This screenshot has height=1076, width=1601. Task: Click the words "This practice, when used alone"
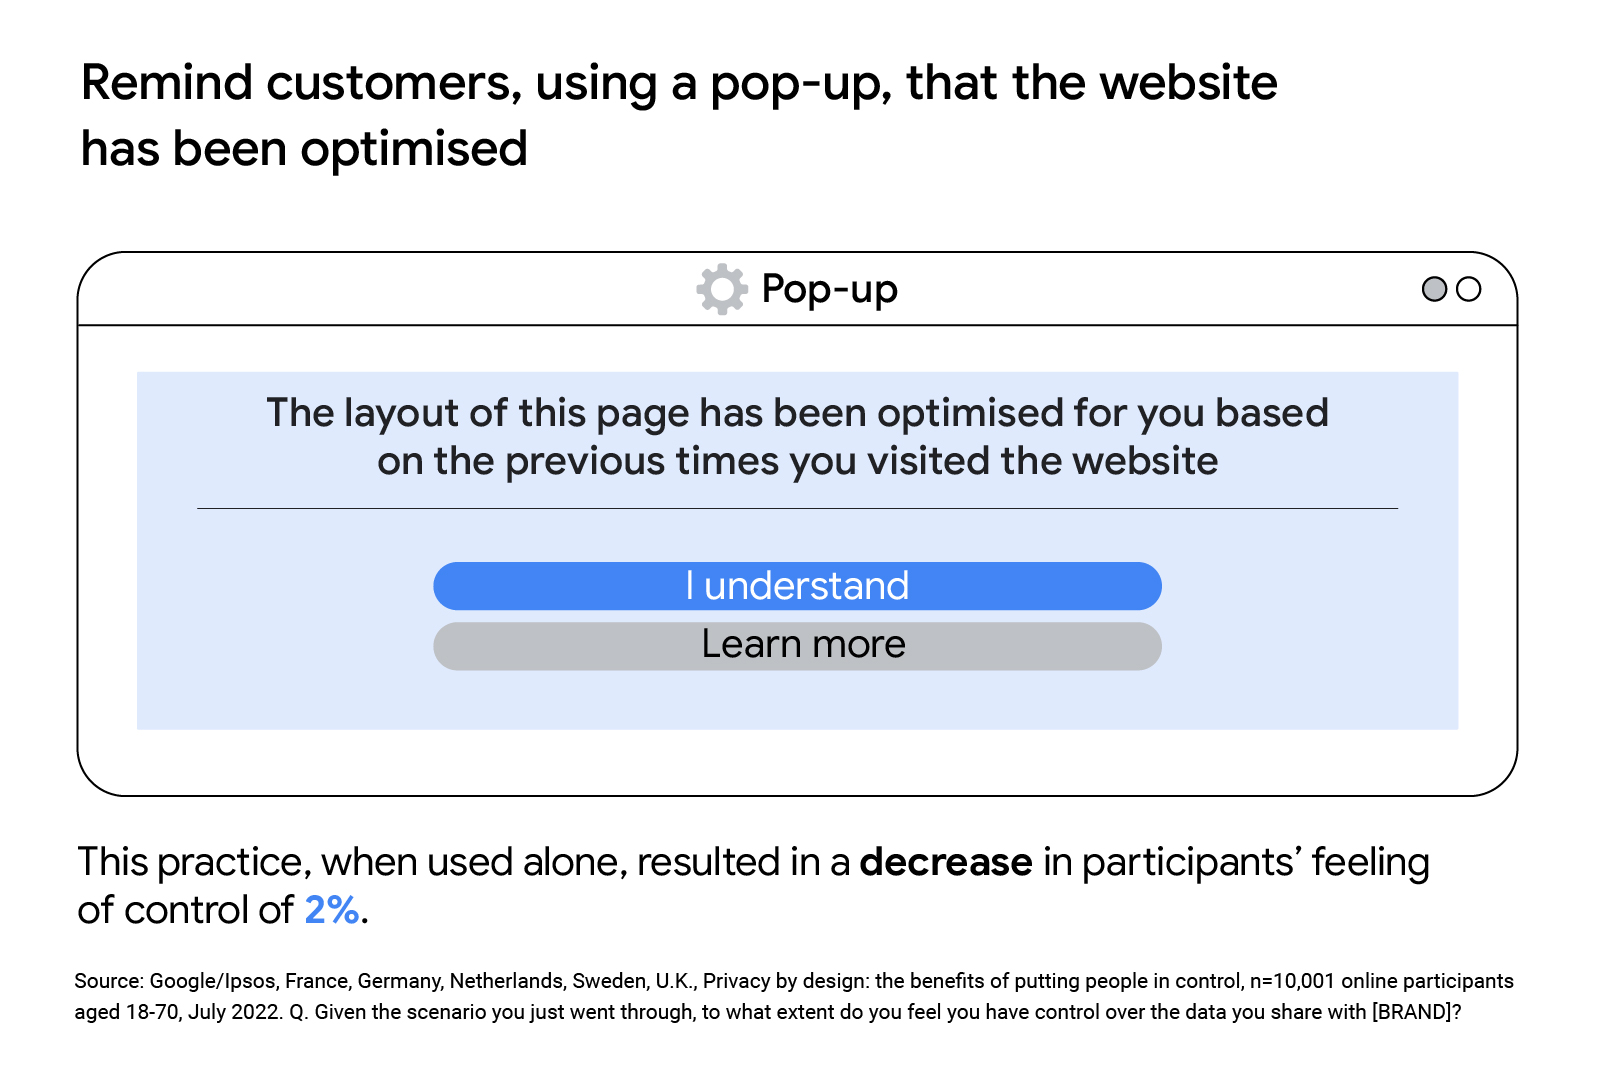point(352,863)
